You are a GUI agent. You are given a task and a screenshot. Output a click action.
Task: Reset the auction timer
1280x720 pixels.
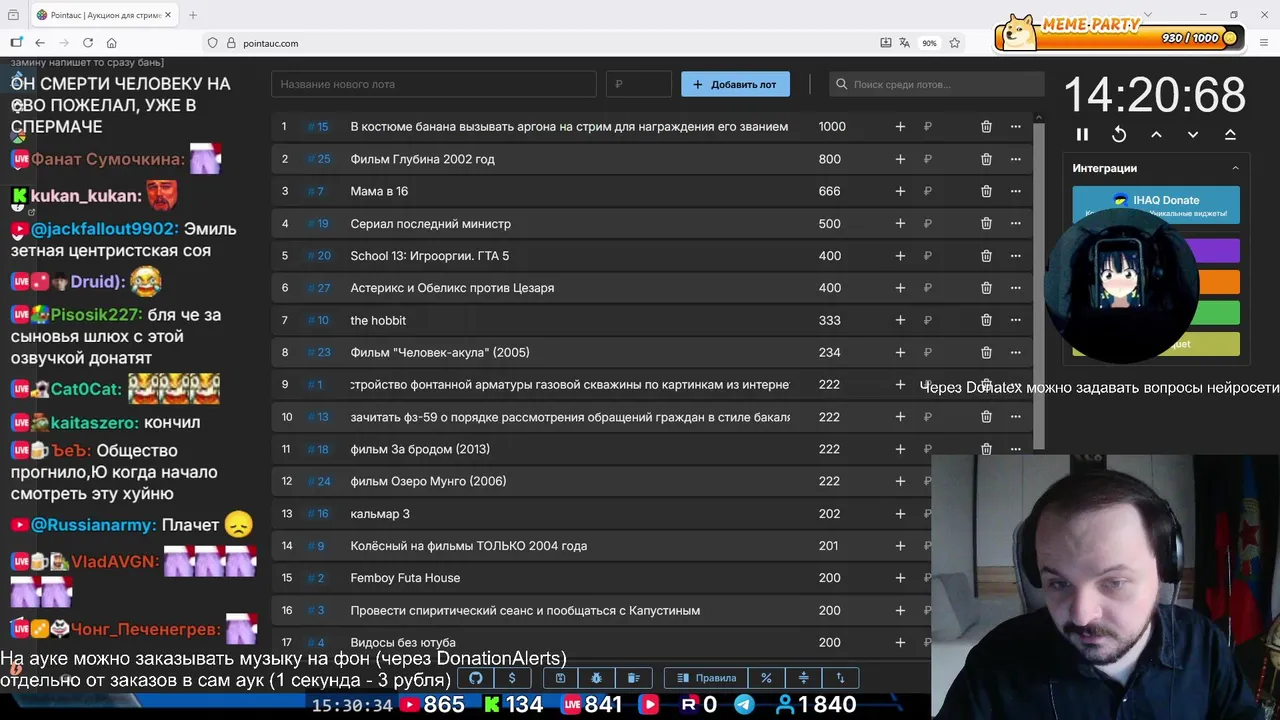(x=1119, y=134)
